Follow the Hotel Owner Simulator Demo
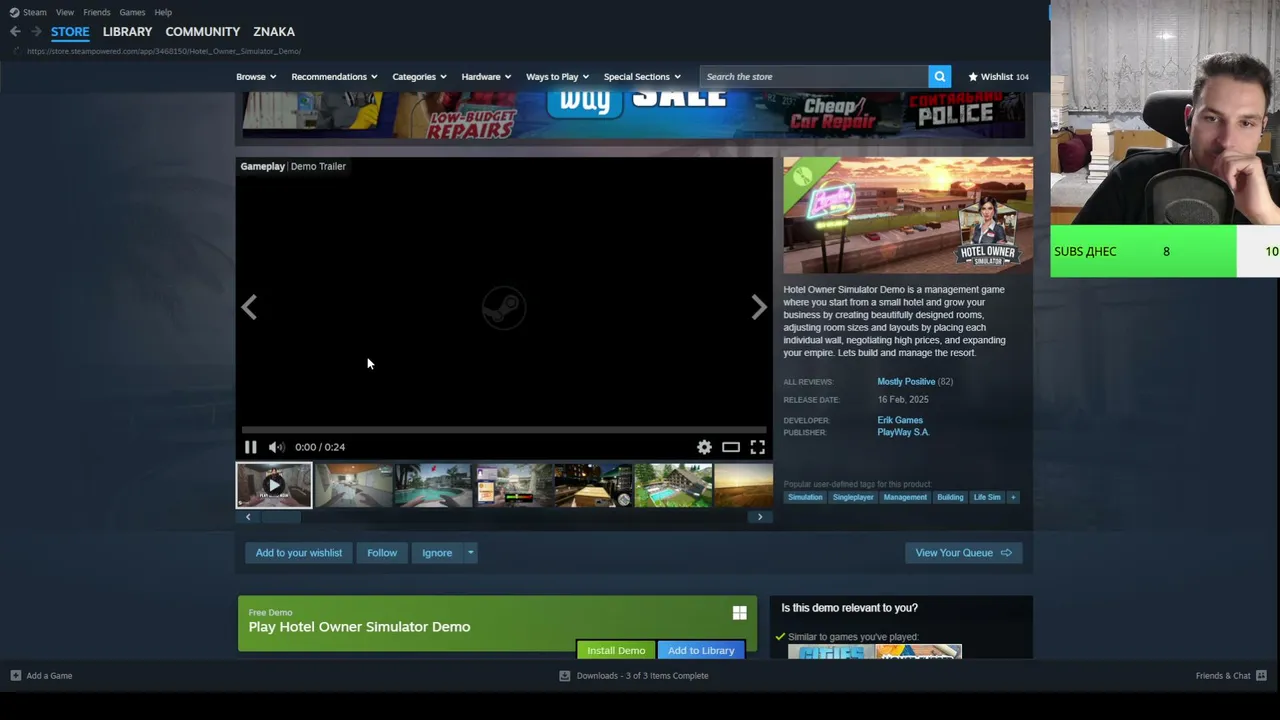This screenshot has height=720, width=1280. [382, 553]
